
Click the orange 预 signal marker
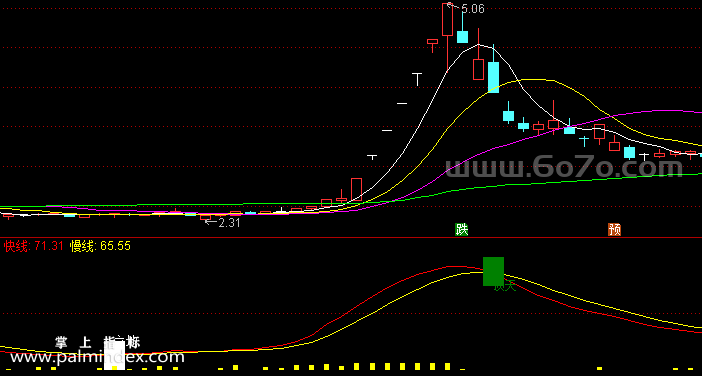coord(615,230)
